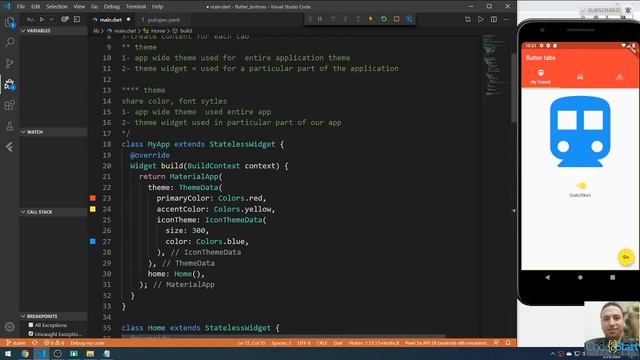This screenshot has width=640, height=360.
Task: Click the code minimap preview
Action: click(494, 65)
